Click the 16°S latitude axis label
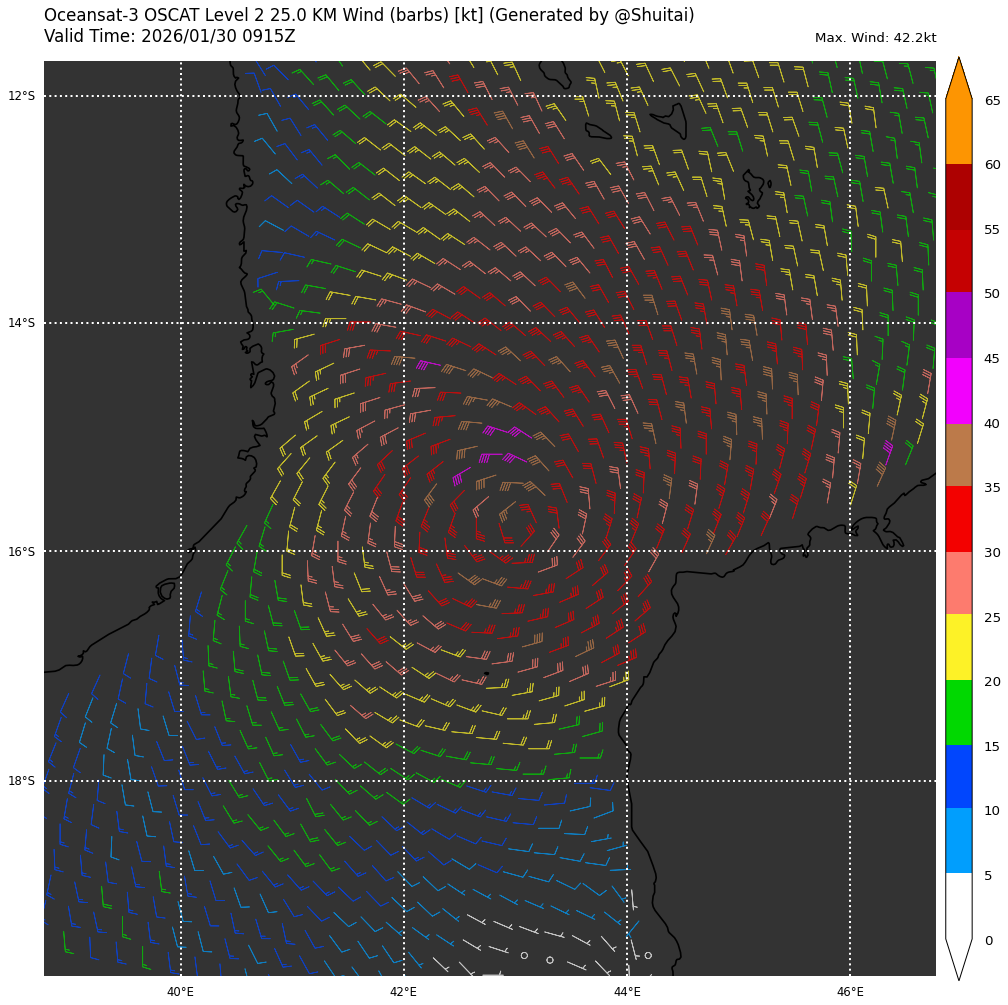The height and width of the screenshot is (1005, 1008). point(21,552)
